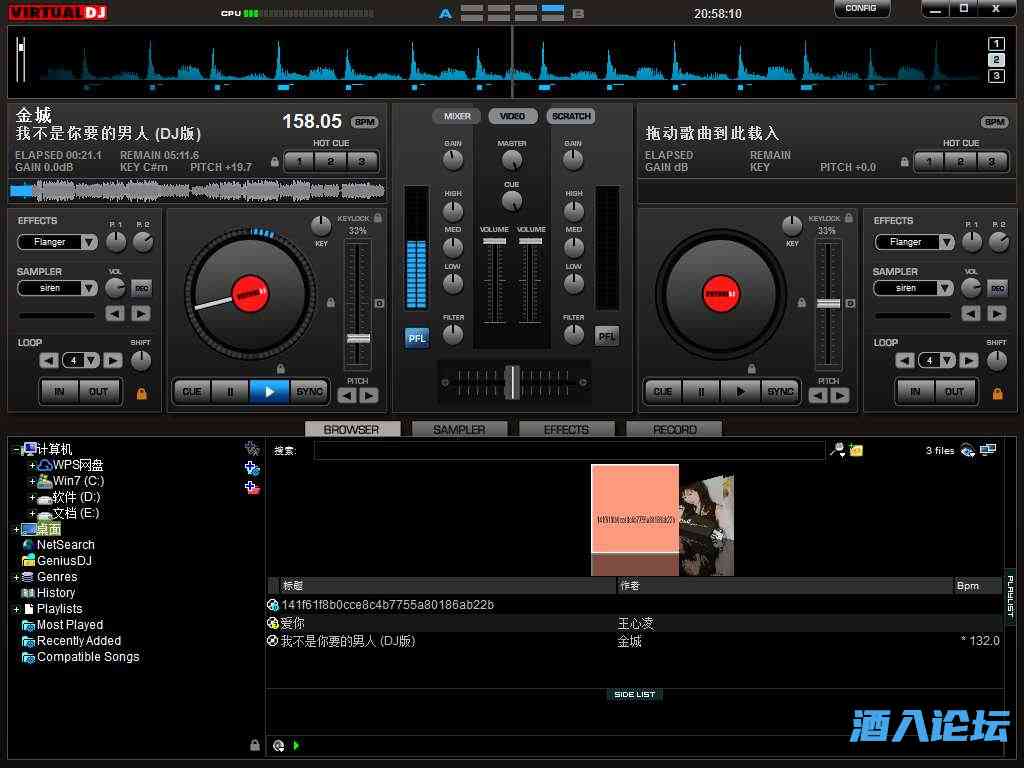Switch to the SAMPLER tab

[x=459, y=430]
